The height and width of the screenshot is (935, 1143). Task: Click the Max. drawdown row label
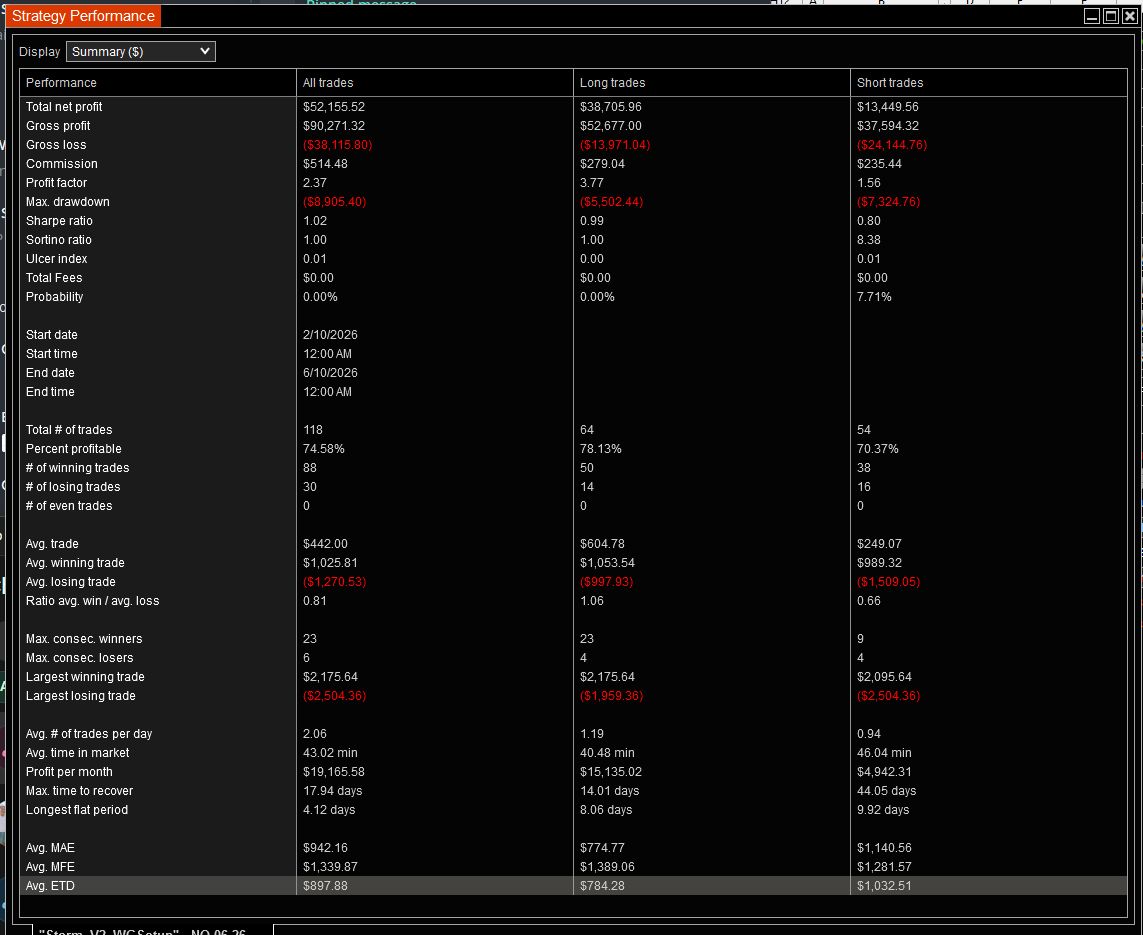(x=68, y=202)
